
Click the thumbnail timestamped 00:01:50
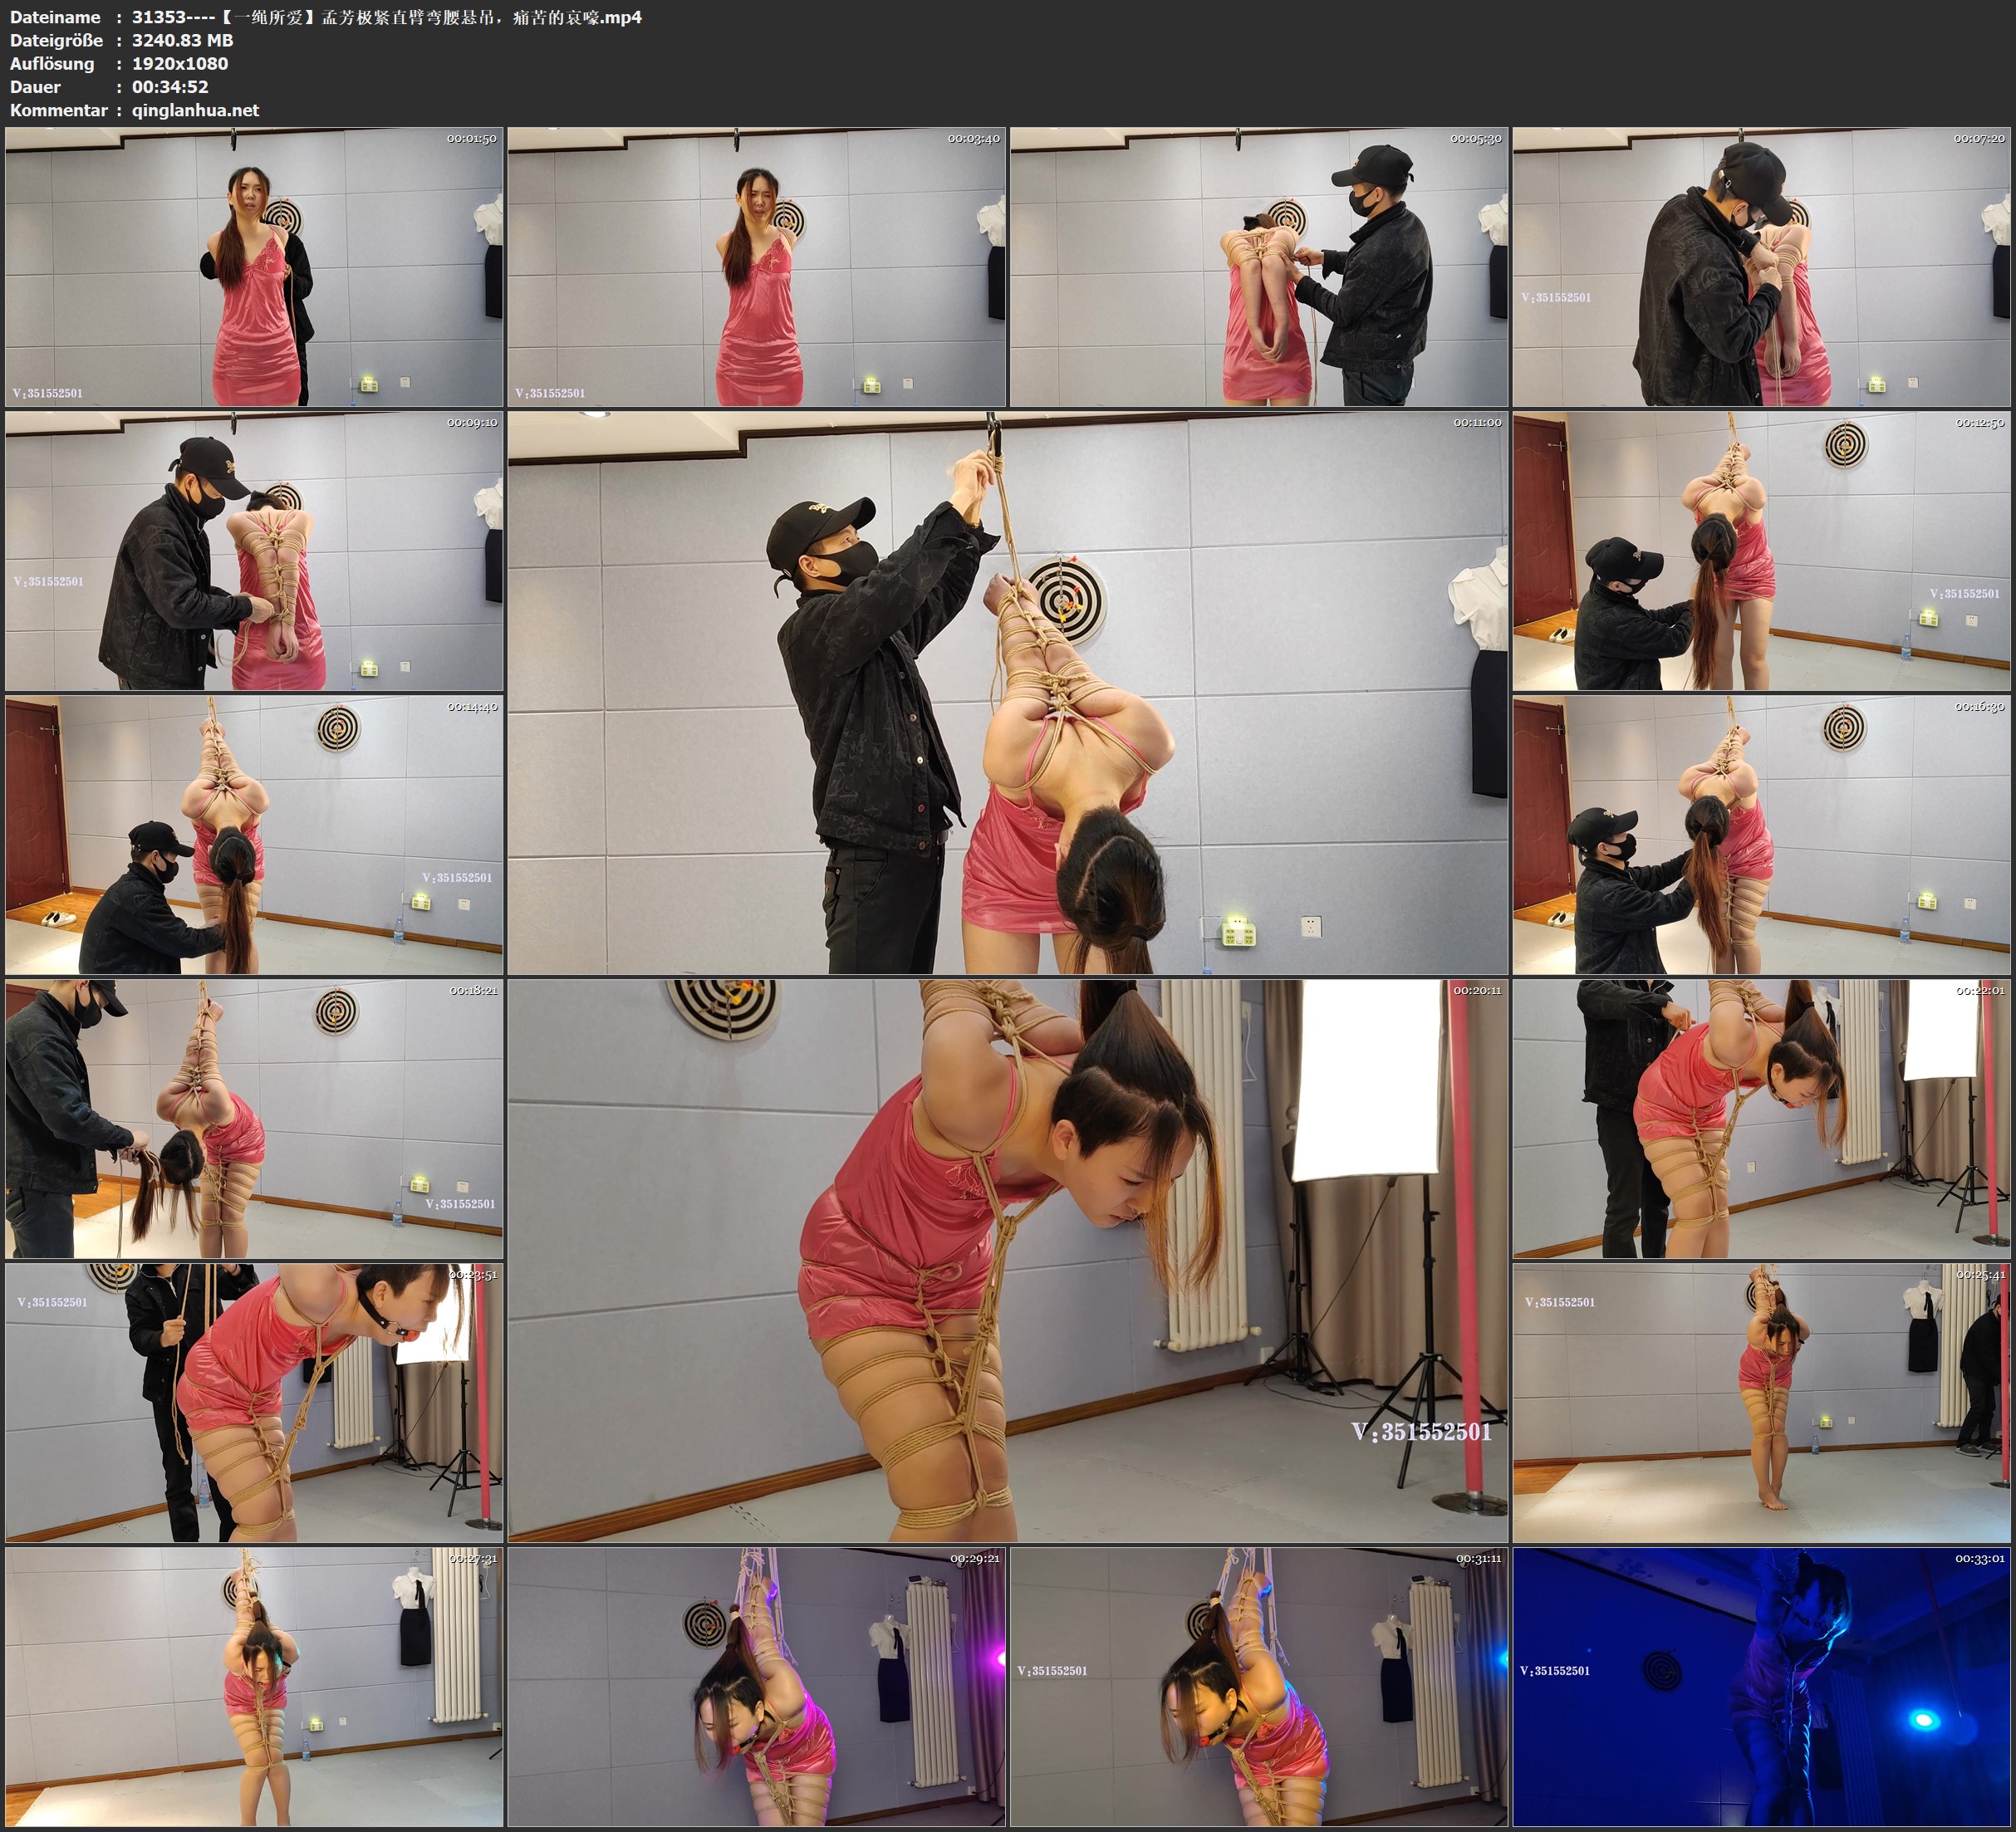click(254, 267)
